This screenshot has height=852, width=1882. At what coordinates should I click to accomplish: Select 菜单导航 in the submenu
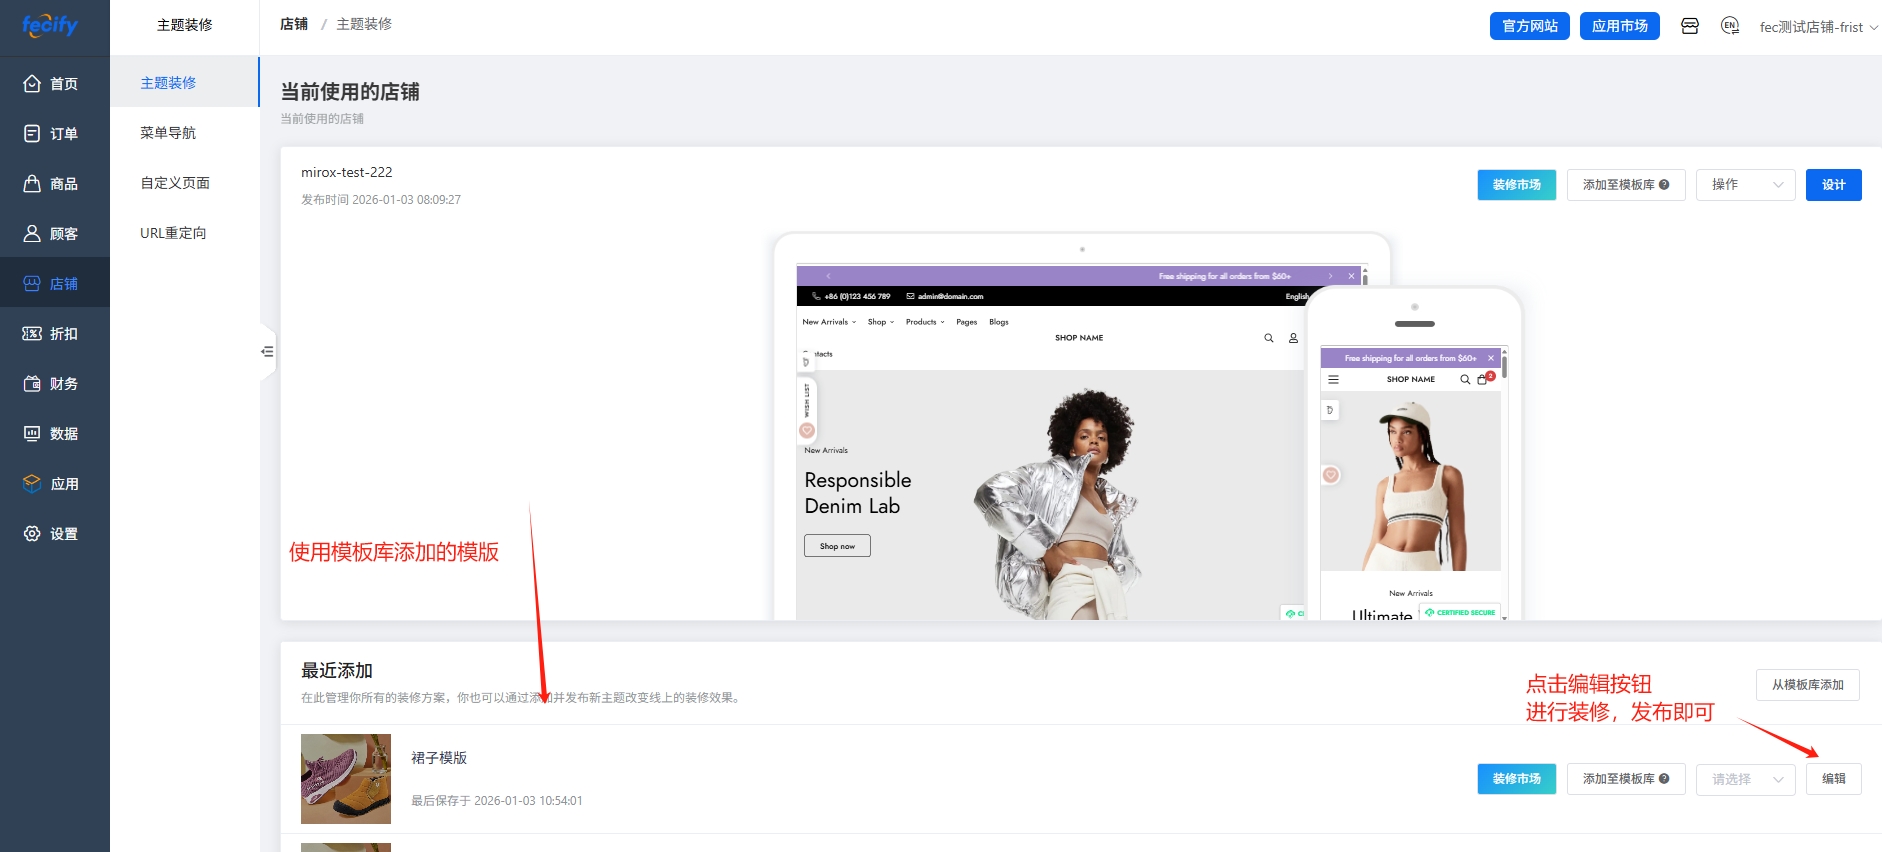168,133
